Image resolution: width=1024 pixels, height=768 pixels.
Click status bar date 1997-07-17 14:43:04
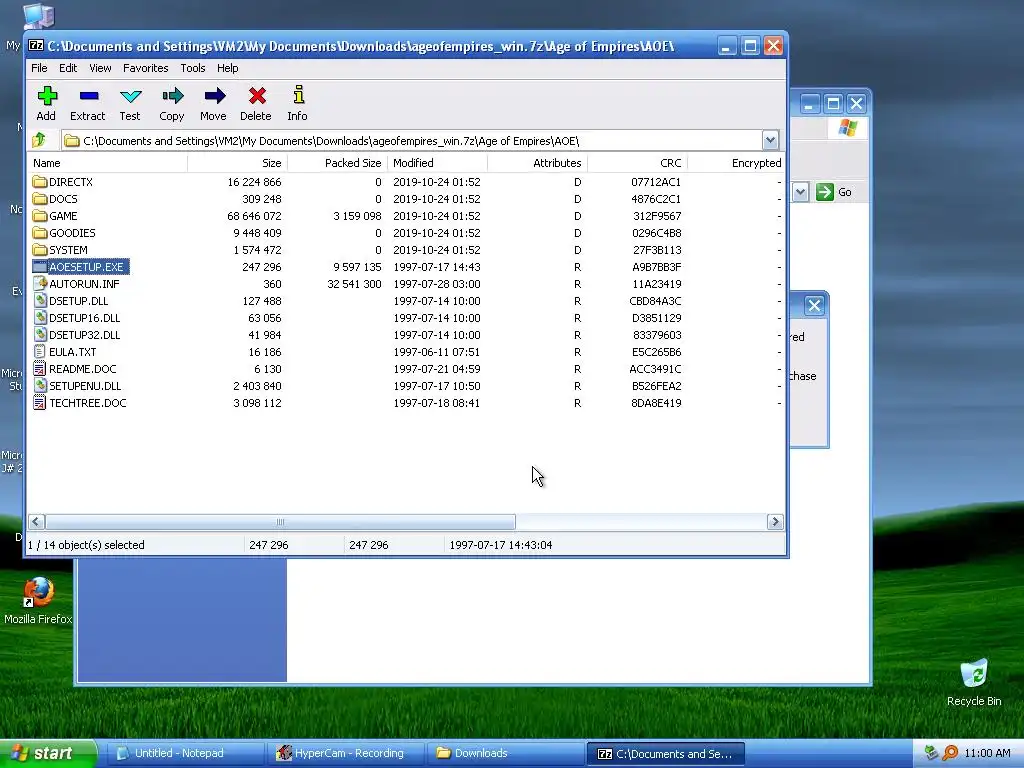tap(500, 545)
